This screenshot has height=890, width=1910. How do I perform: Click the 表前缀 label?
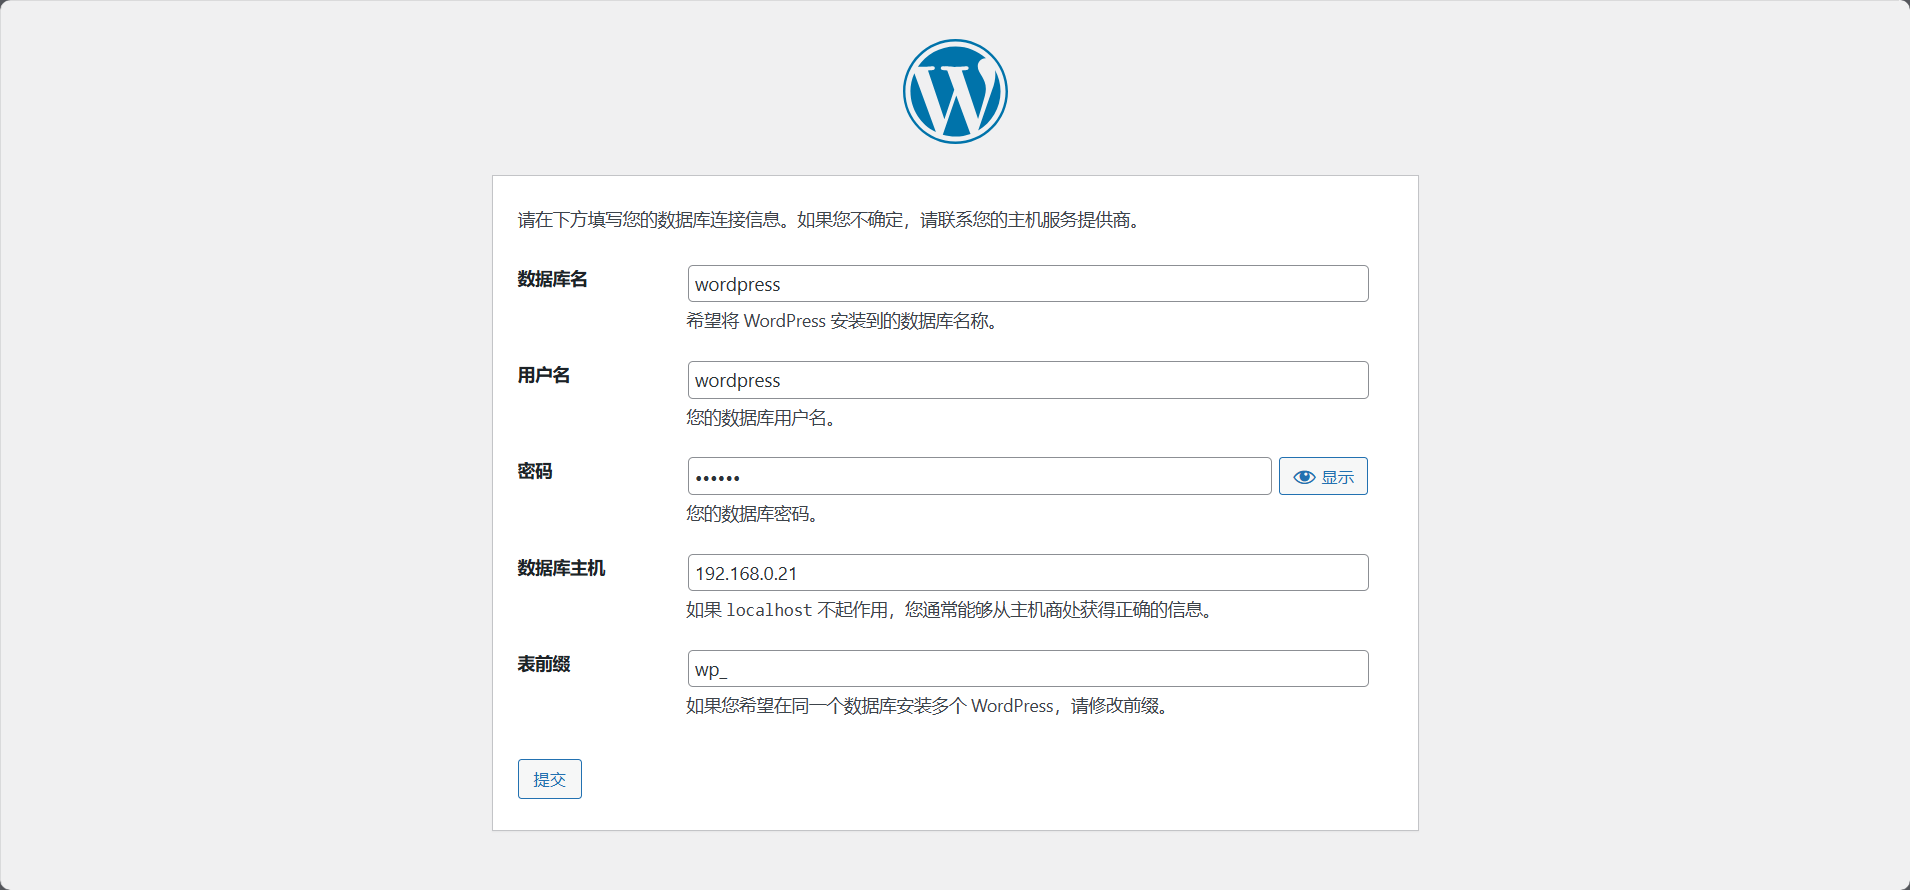pyautogui.click(x=543, y=664)
